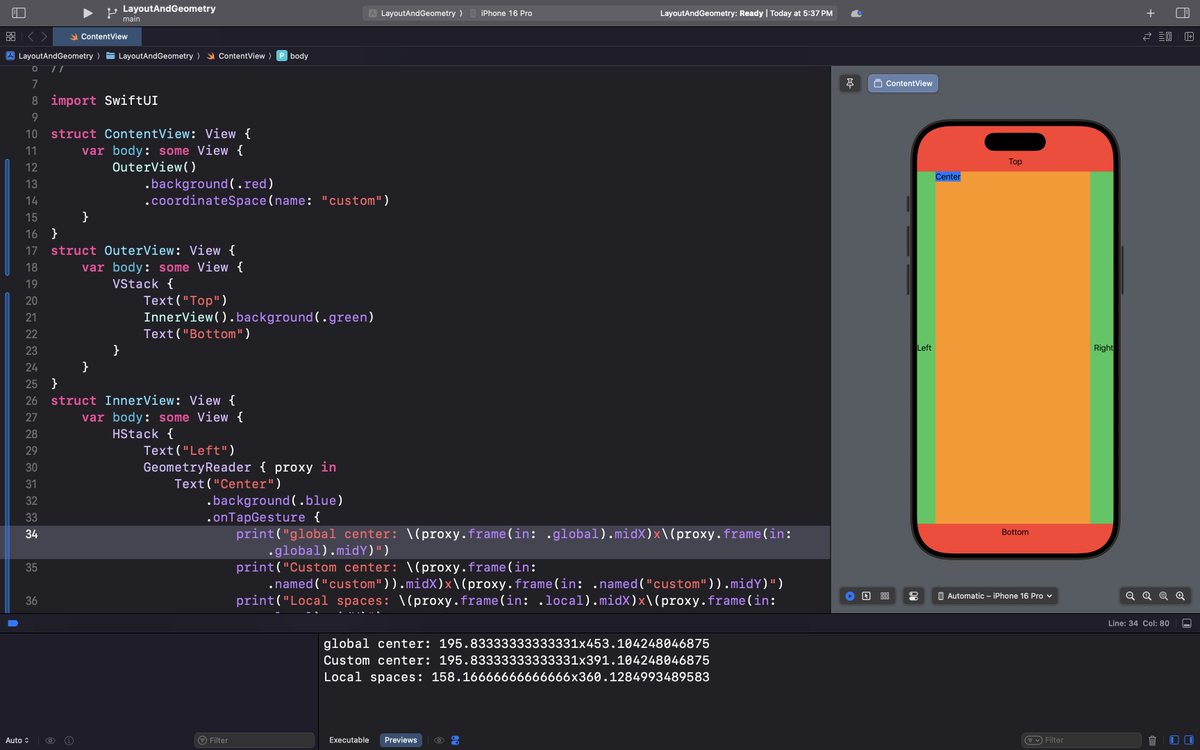The width and height of the screenshot is (1200, 750).
Task: Open the adjust editor options menu
Action: tap(1166, 36)
